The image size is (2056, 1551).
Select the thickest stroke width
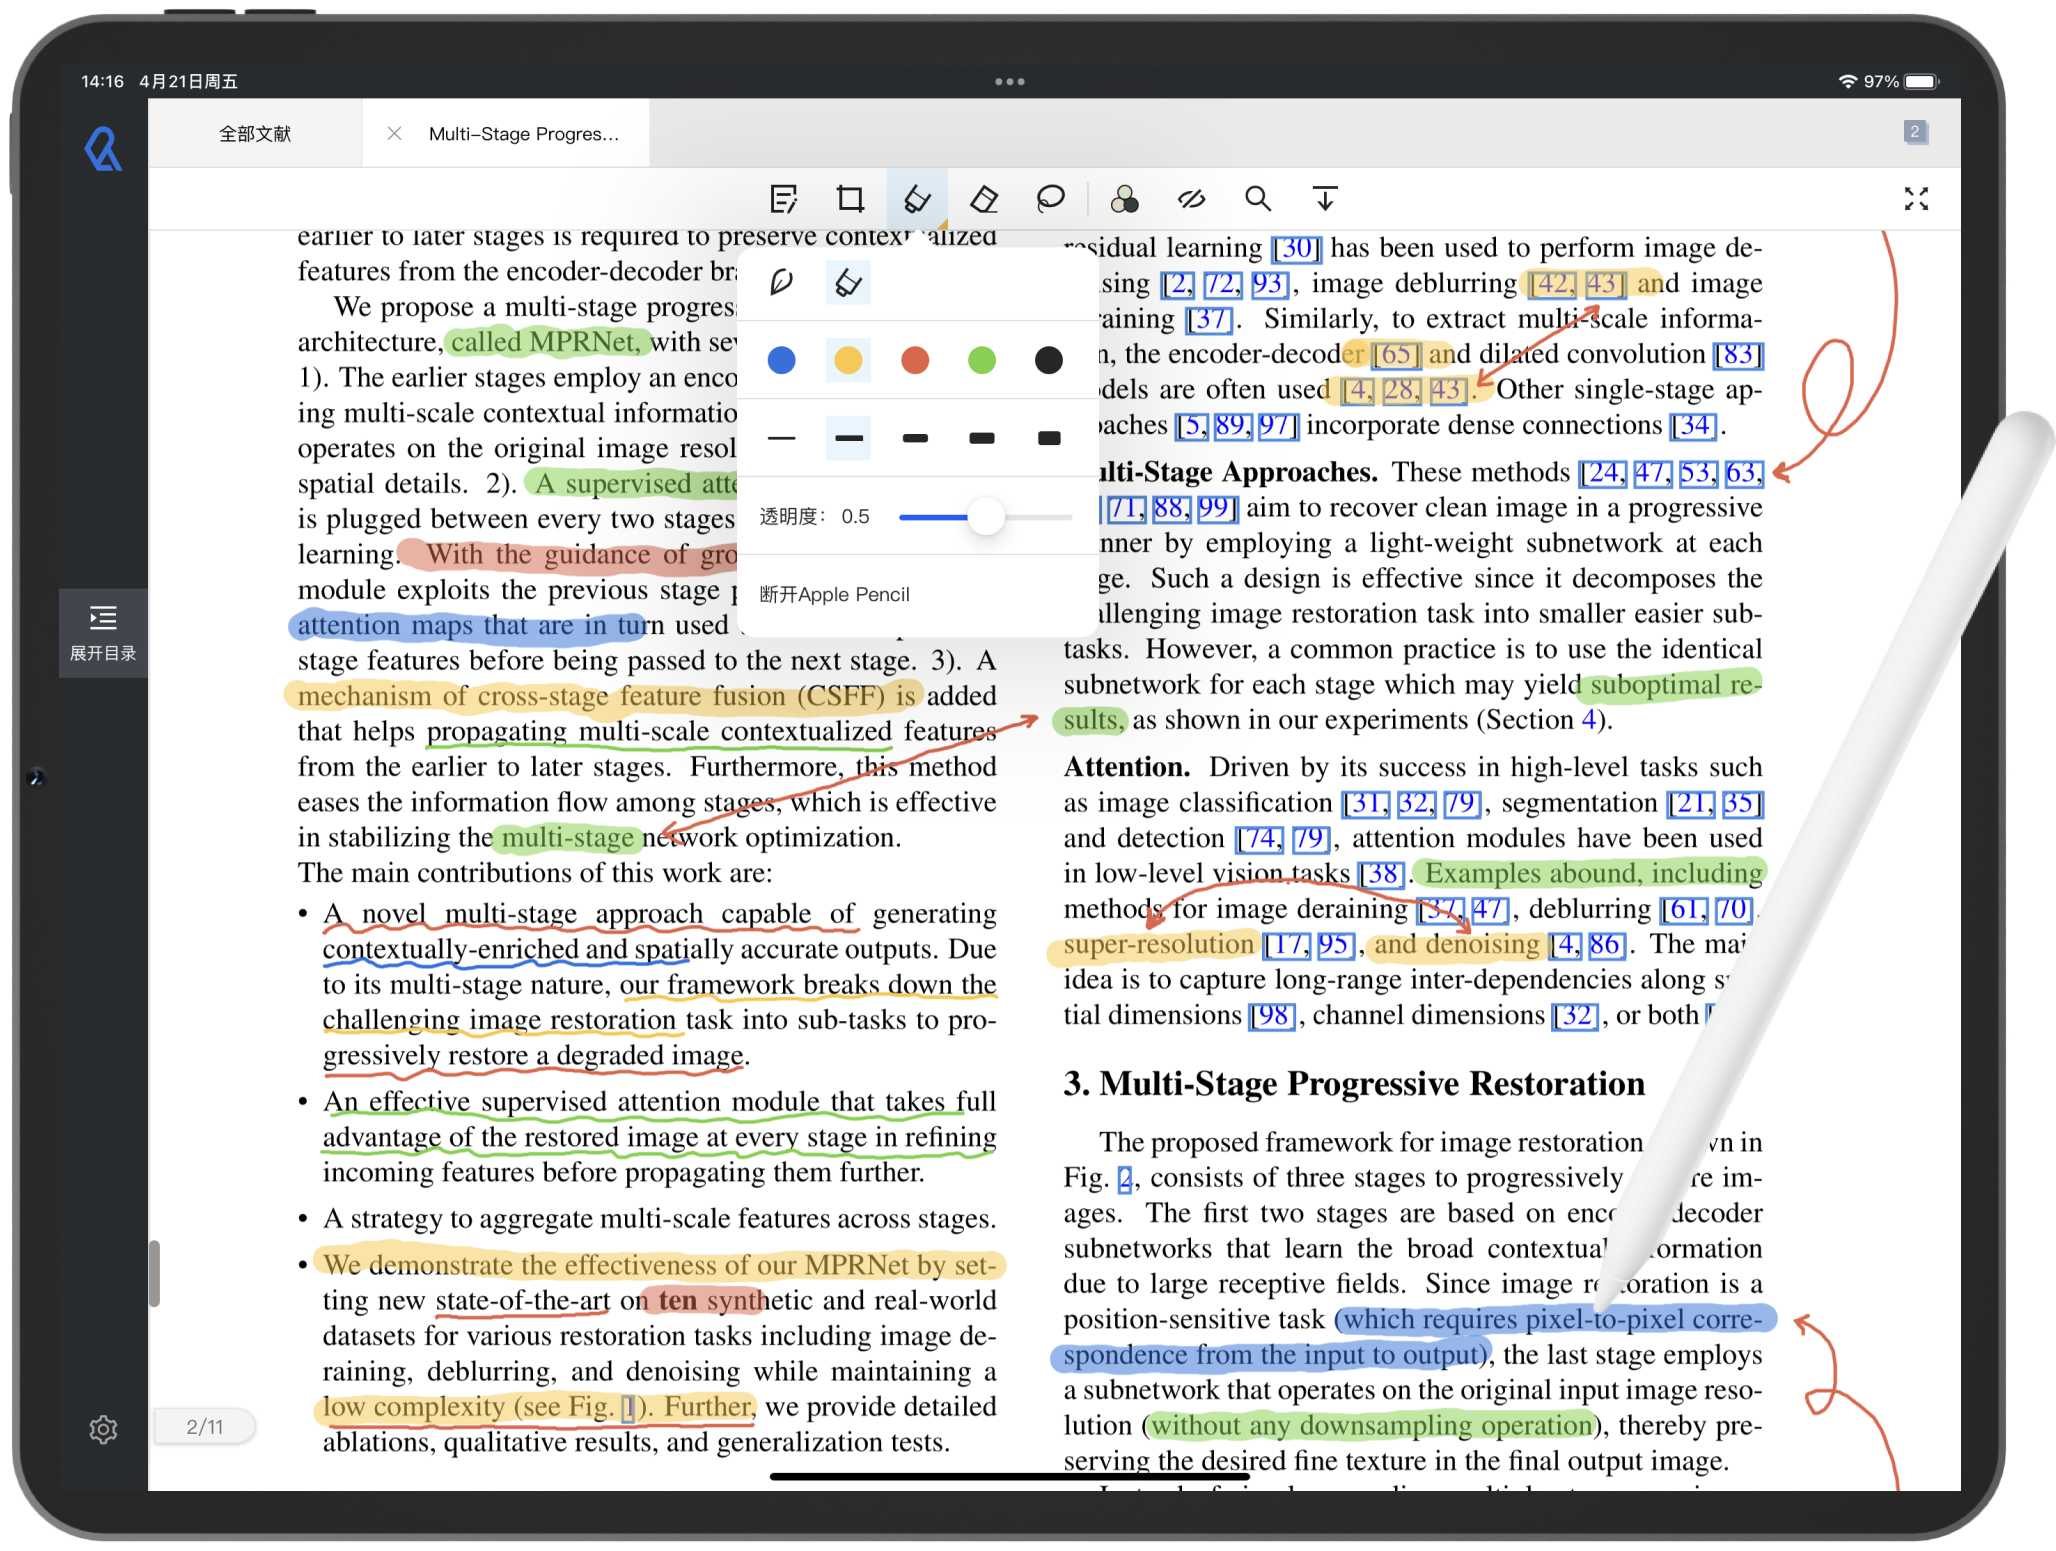tap(1049, 438)
